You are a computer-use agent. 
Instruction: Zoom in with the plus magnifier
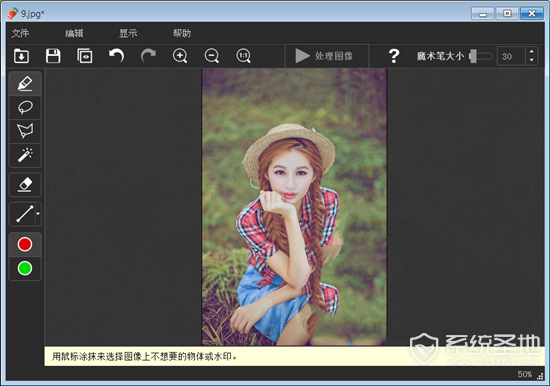pos(180,56)
